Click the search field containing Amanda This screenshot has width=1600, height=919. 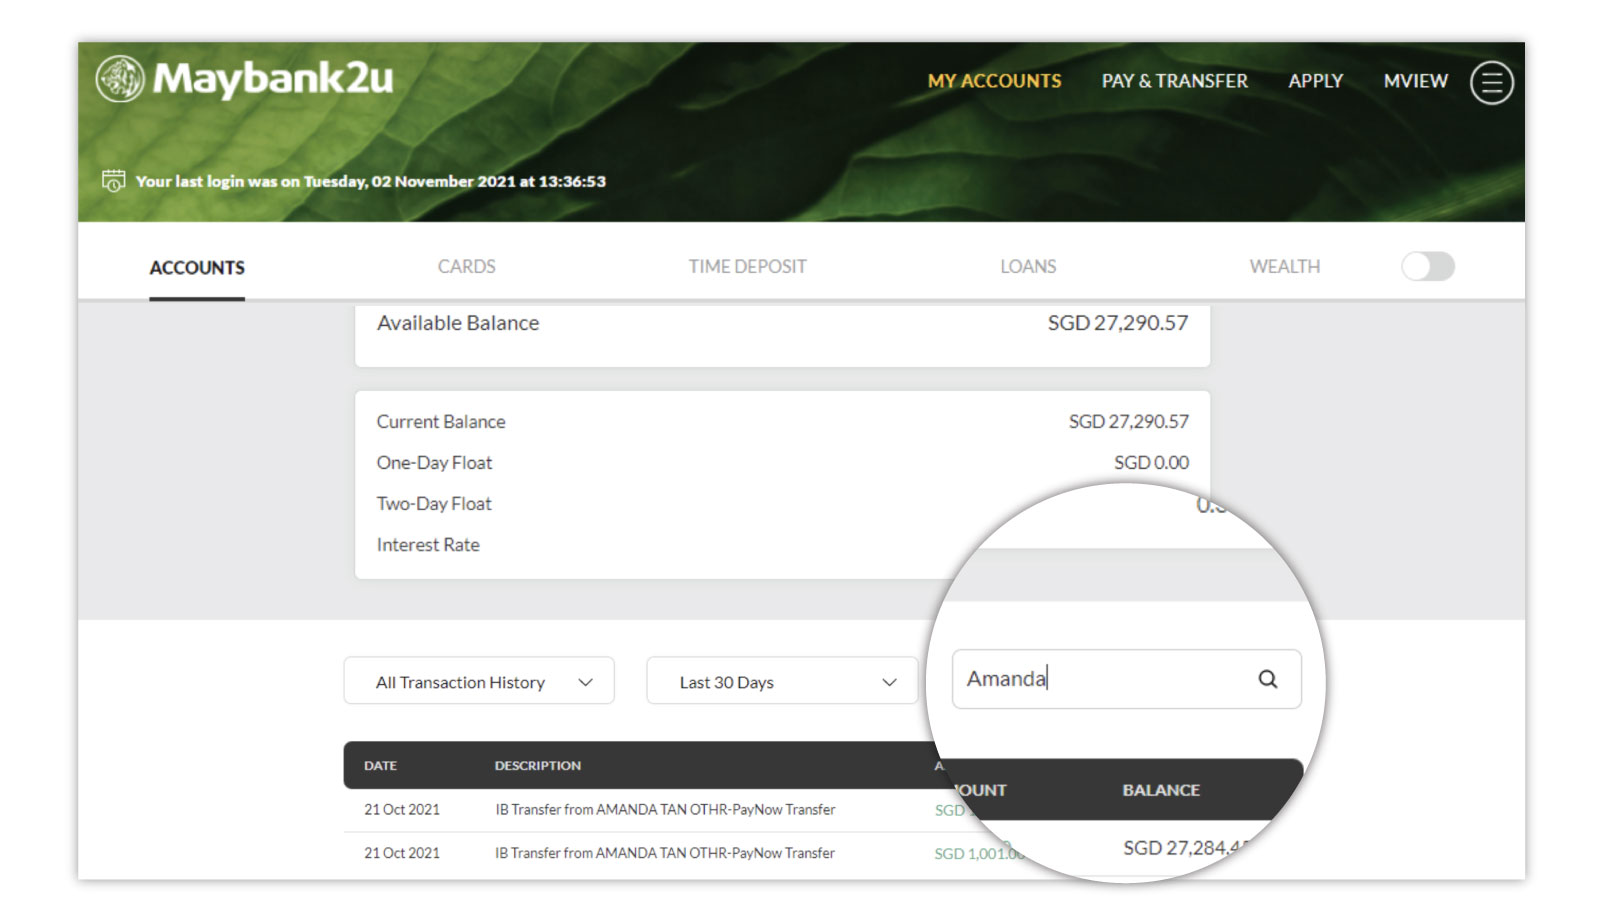[1126, 679]
